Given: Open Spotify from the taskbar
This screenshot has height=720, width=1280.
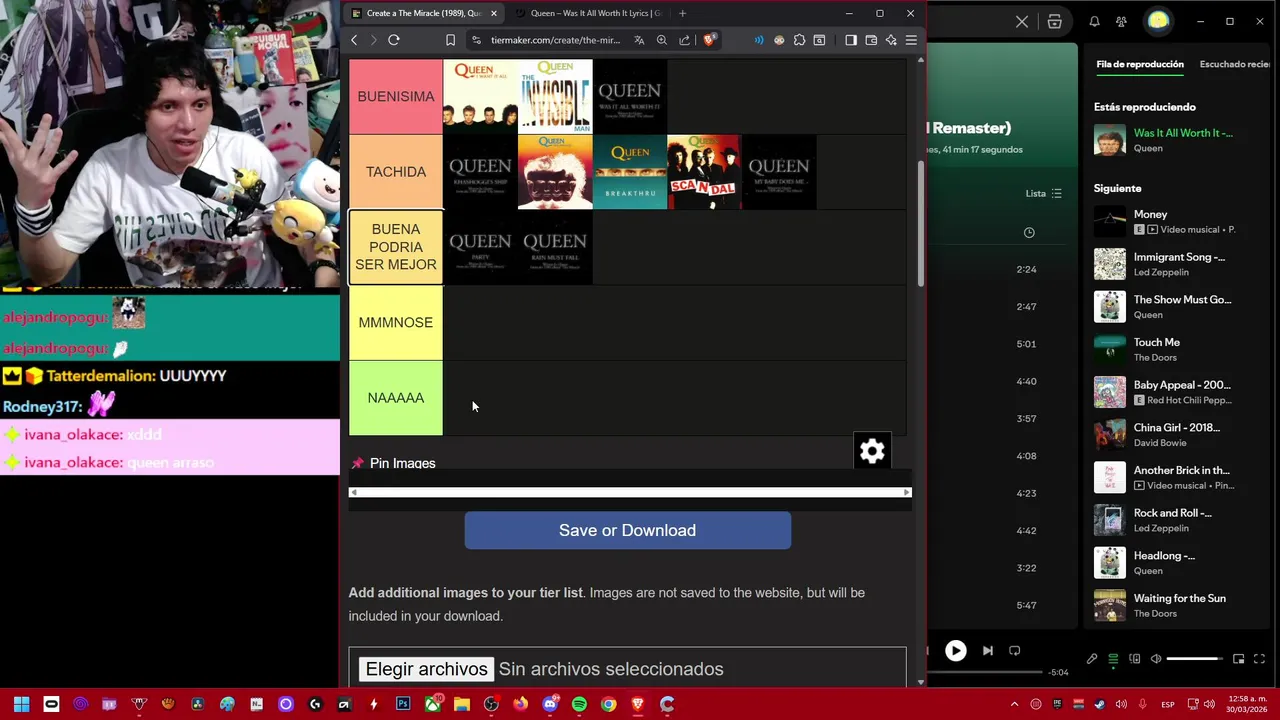Looking at the screenshot, I should point(579,704).
